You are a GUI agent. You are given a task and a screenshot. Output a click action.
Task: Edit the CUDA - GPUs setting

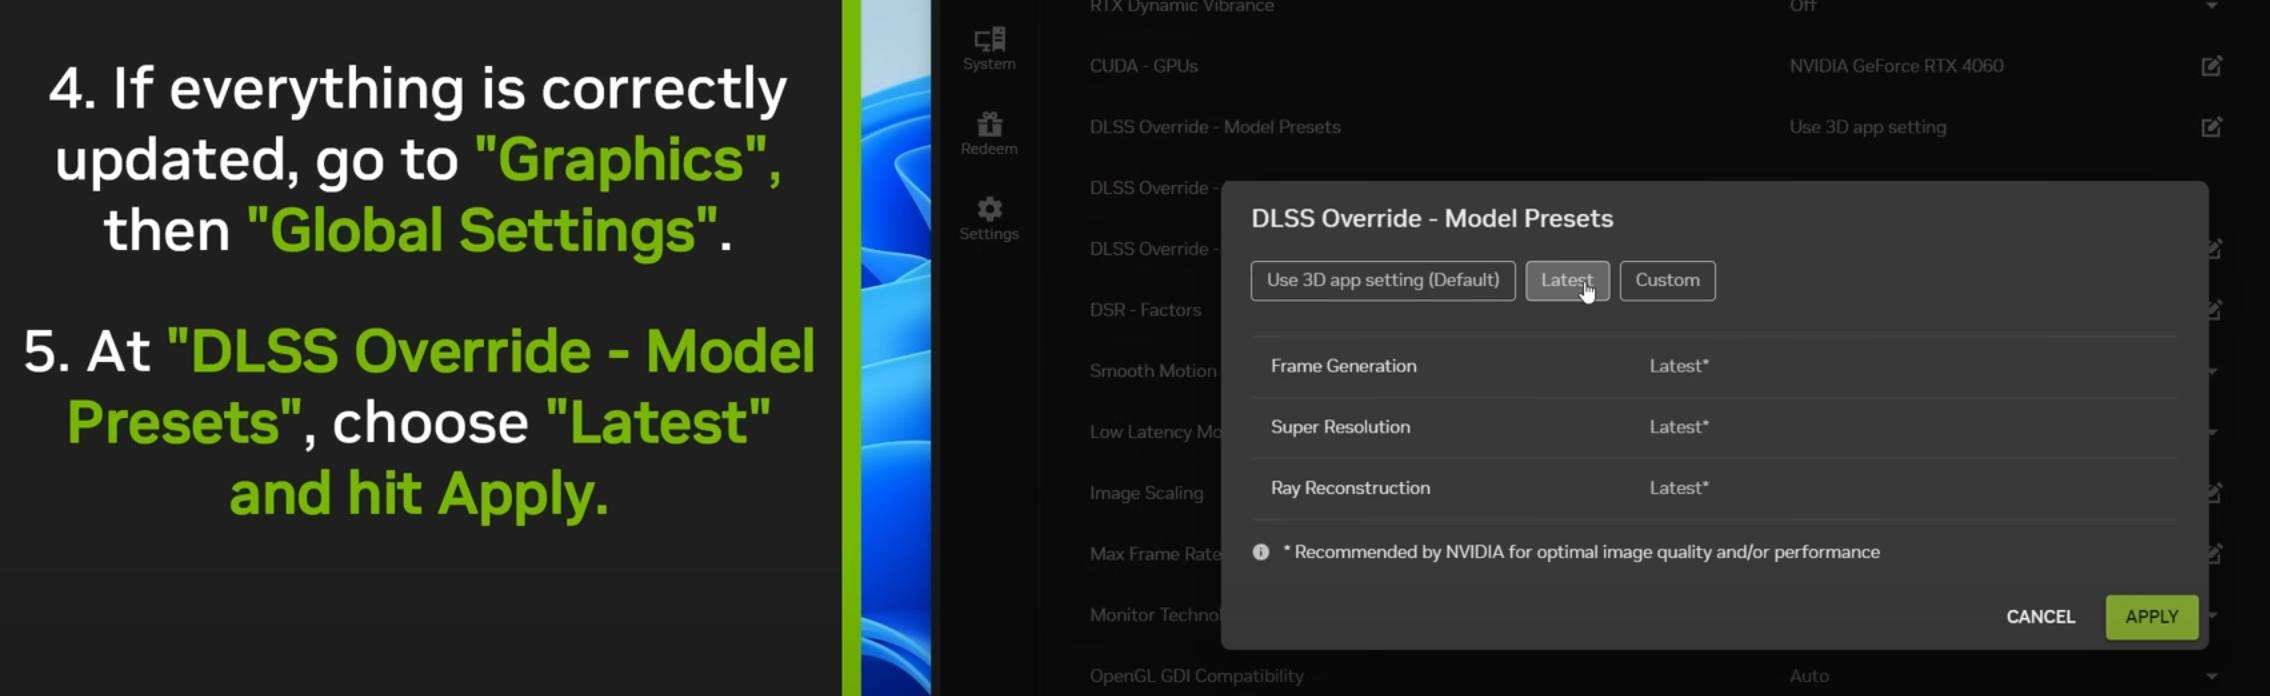pos(2211,66)
